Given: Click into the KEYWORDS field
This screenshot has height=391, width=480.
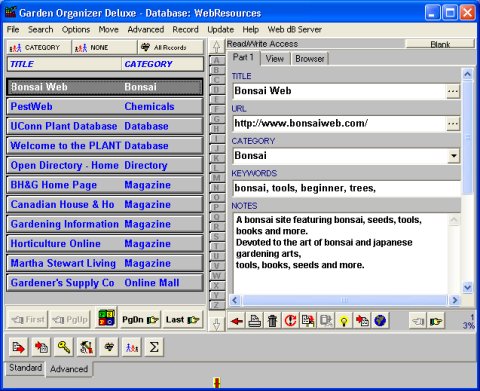Looking at the screenshot, I should (x=347, y=188).
